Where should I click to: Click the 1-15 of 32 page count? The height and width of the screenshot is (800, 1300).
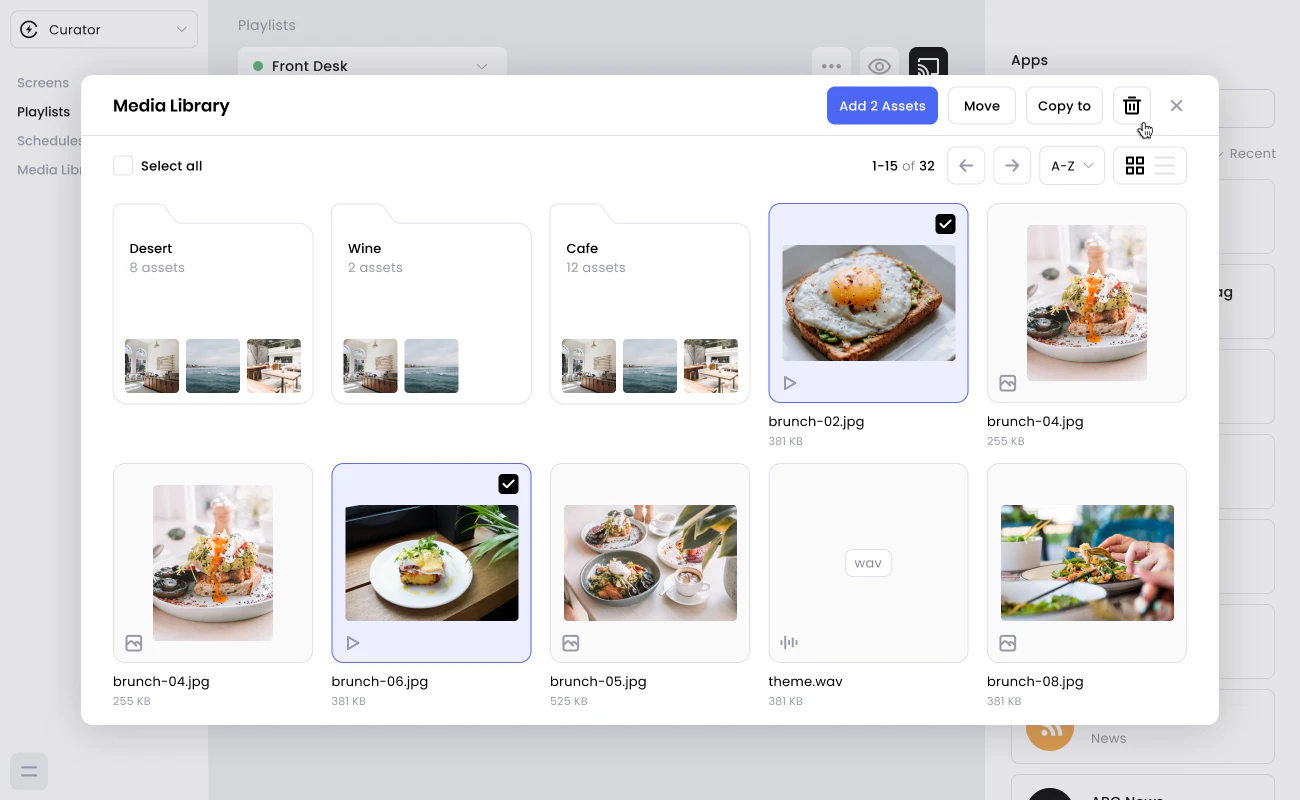point(903,166)
